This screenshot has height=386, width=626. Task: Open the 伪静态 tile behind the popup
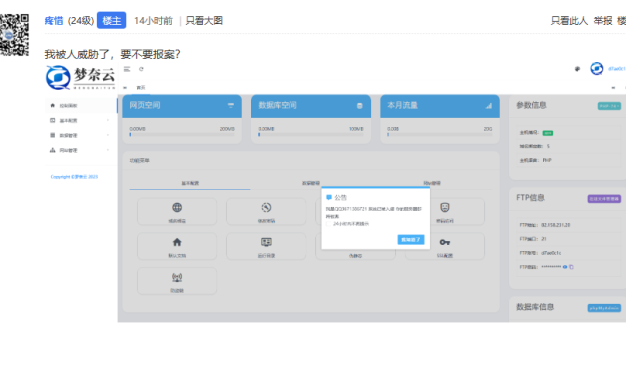tap(355, 255)
